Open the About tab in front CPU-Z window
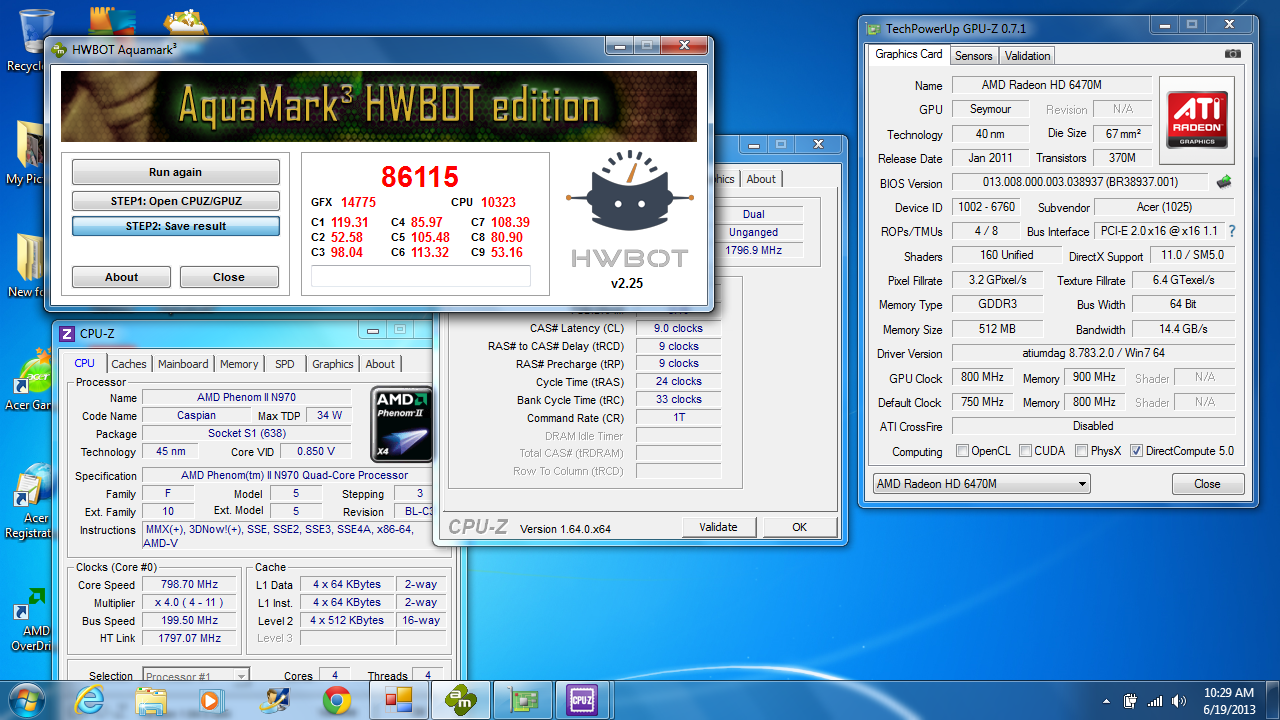 (x=380, y=364)
